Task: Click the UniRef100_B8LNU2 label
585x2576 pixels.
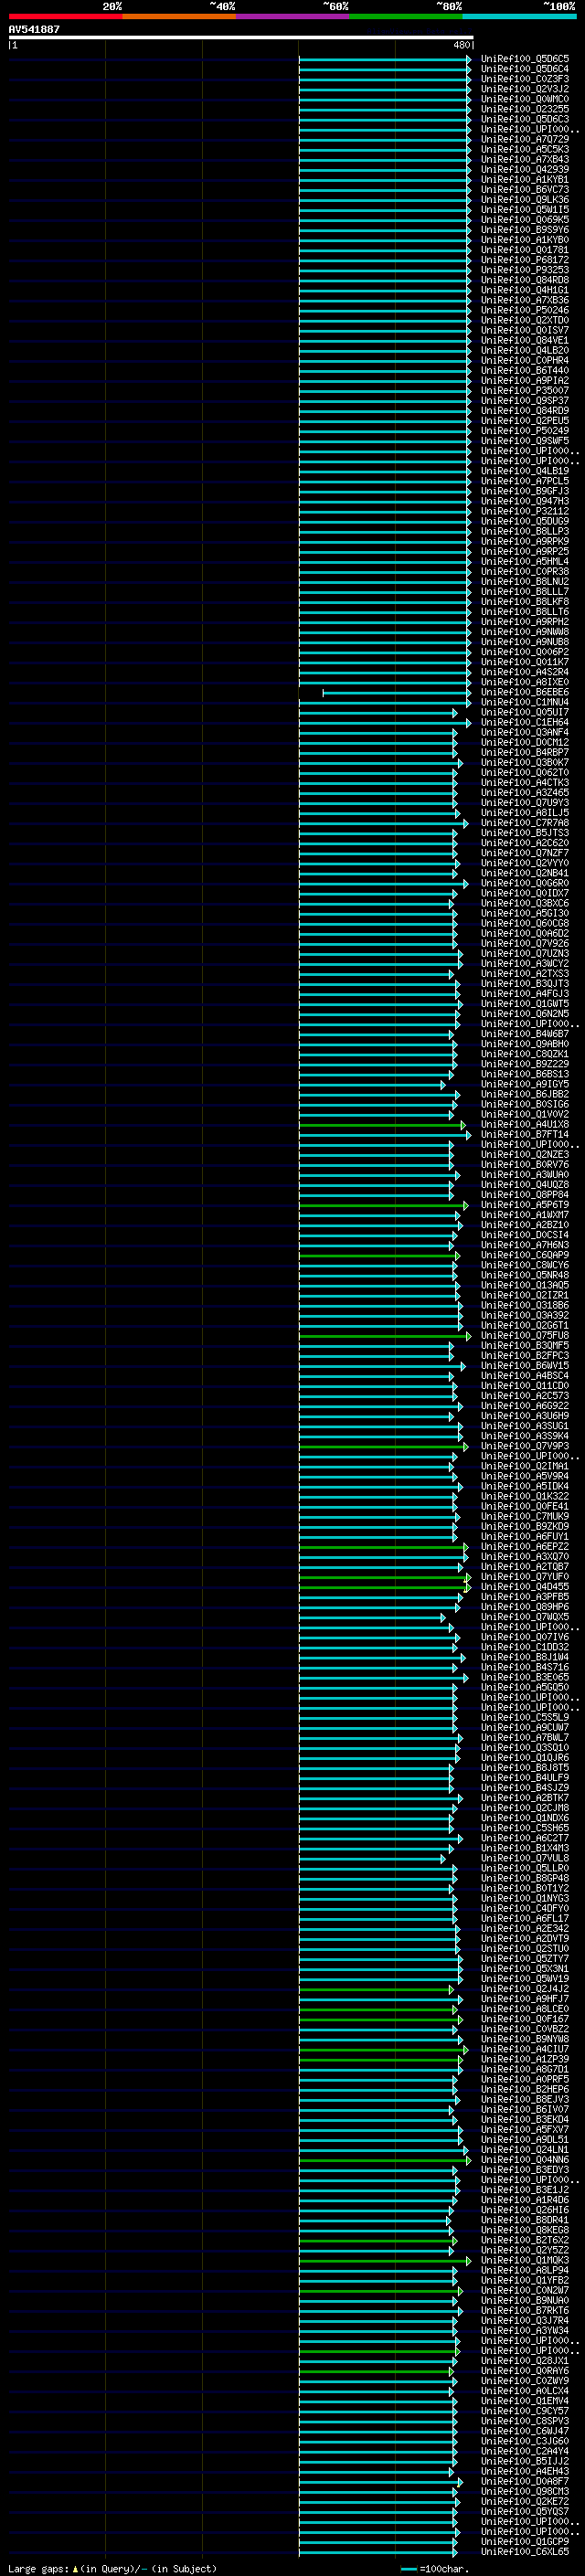Action: tap(525, 581)
